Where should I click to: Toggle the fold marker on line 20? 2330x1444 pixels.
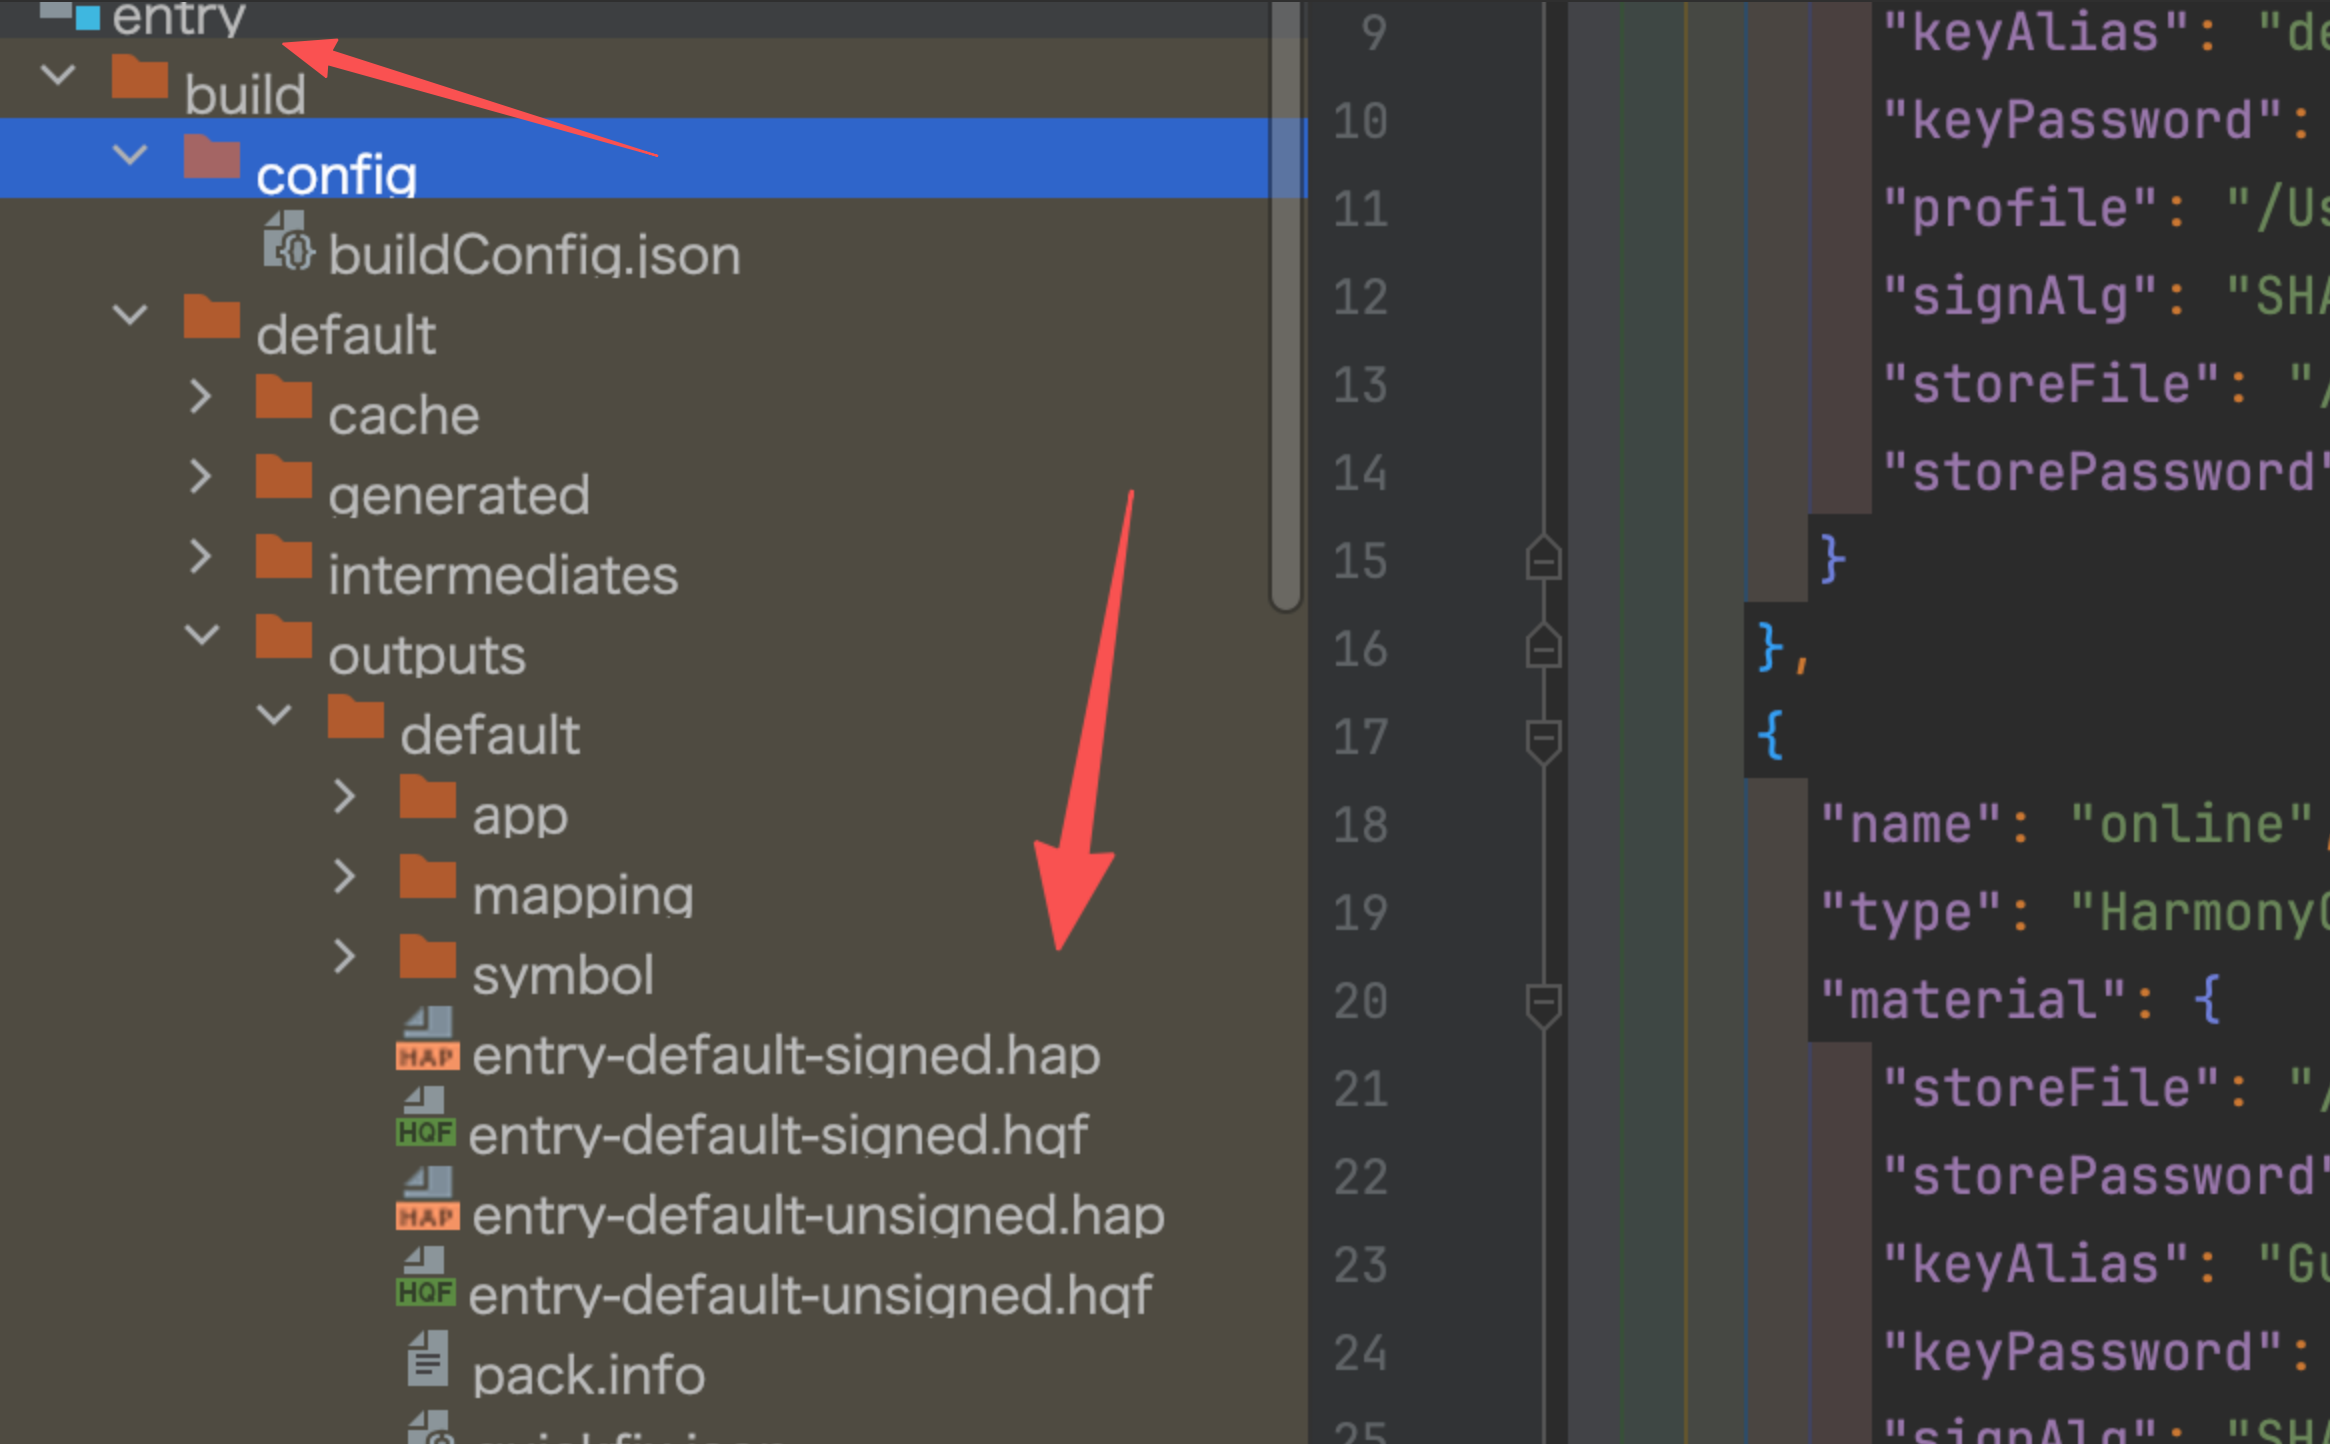pos(1543,1004)
